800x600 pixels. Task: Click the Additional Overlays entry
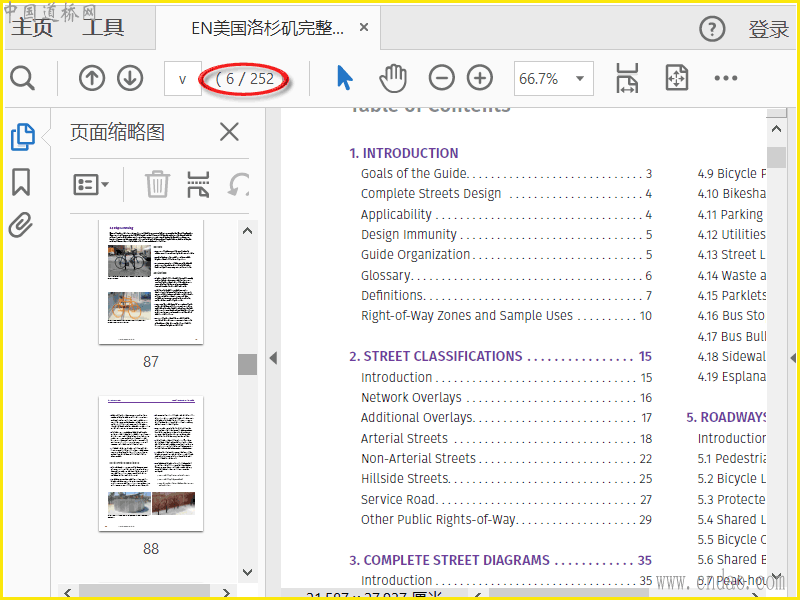click(506, 418)
